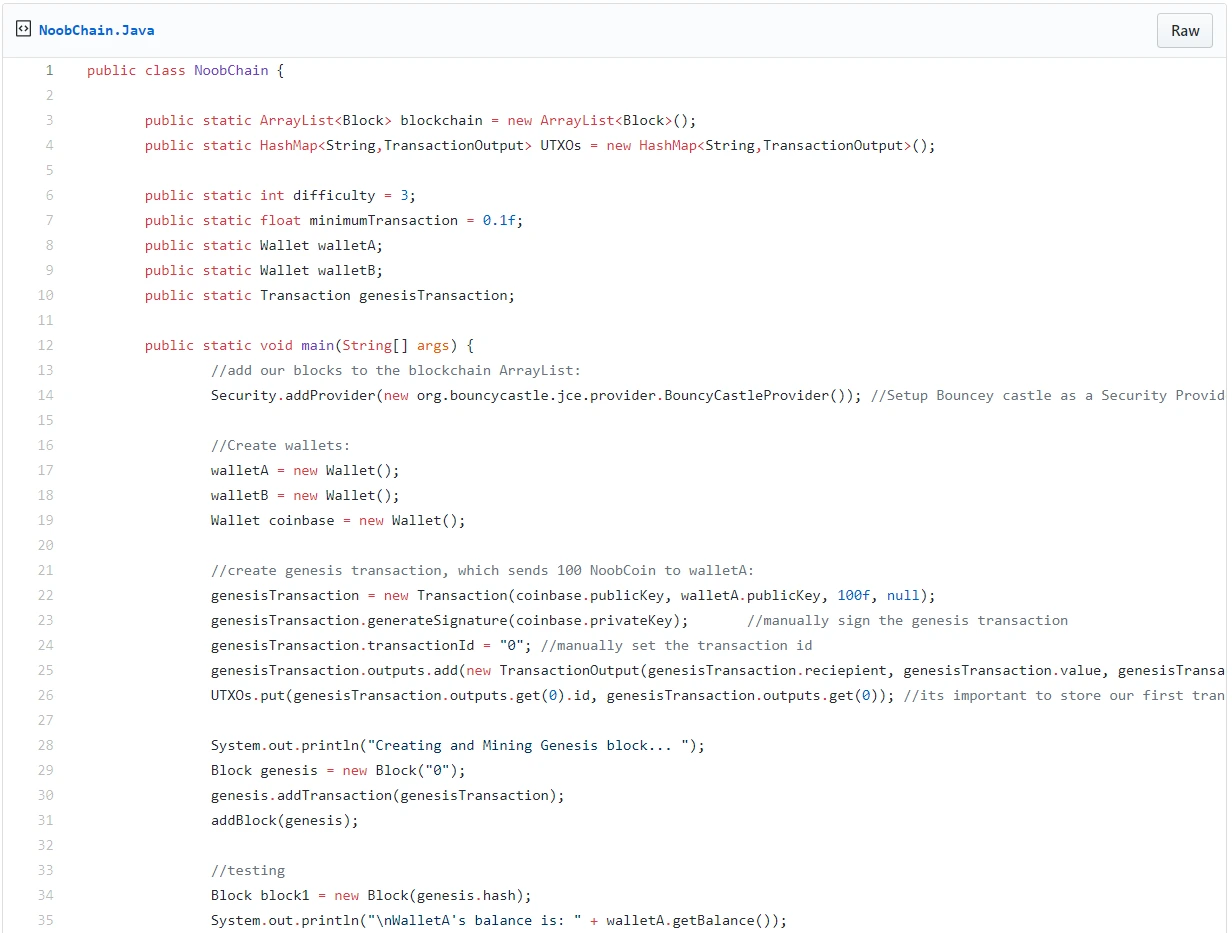
Task: Select line number 12
Action: pos(46,345)
